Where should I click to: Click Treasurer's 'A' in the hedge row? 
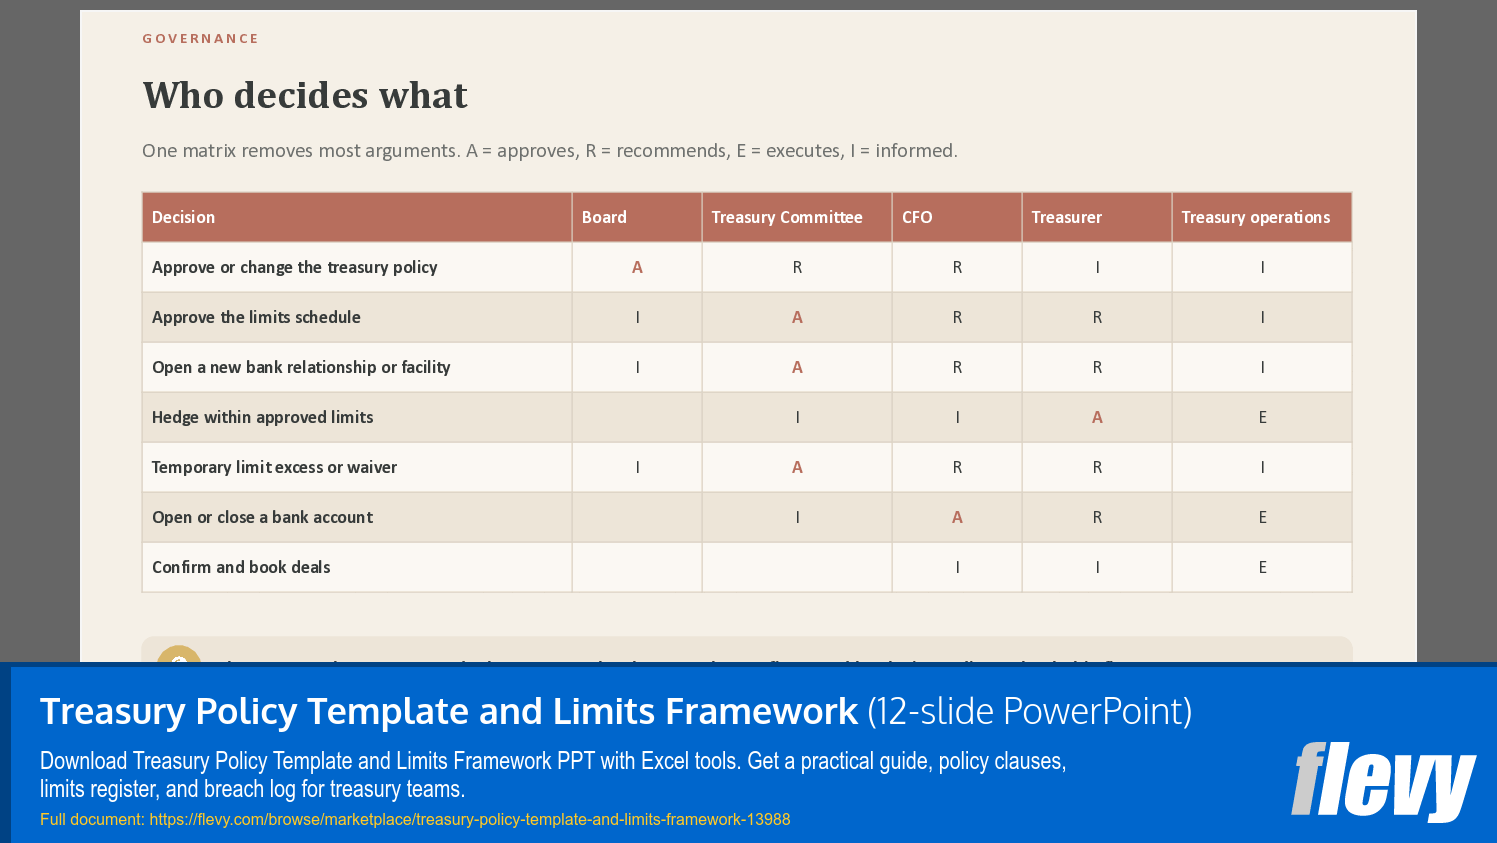tap(1097, 417)
